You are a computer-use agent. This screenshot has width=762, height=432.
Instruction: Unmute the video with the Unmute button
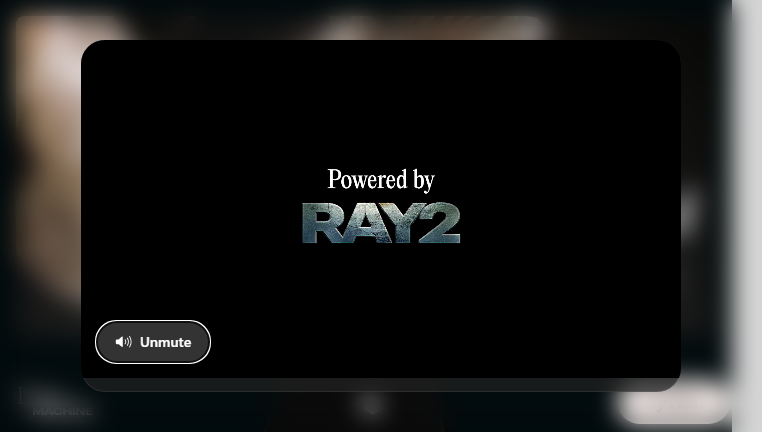pyautogui.click(x=153, y=342)
